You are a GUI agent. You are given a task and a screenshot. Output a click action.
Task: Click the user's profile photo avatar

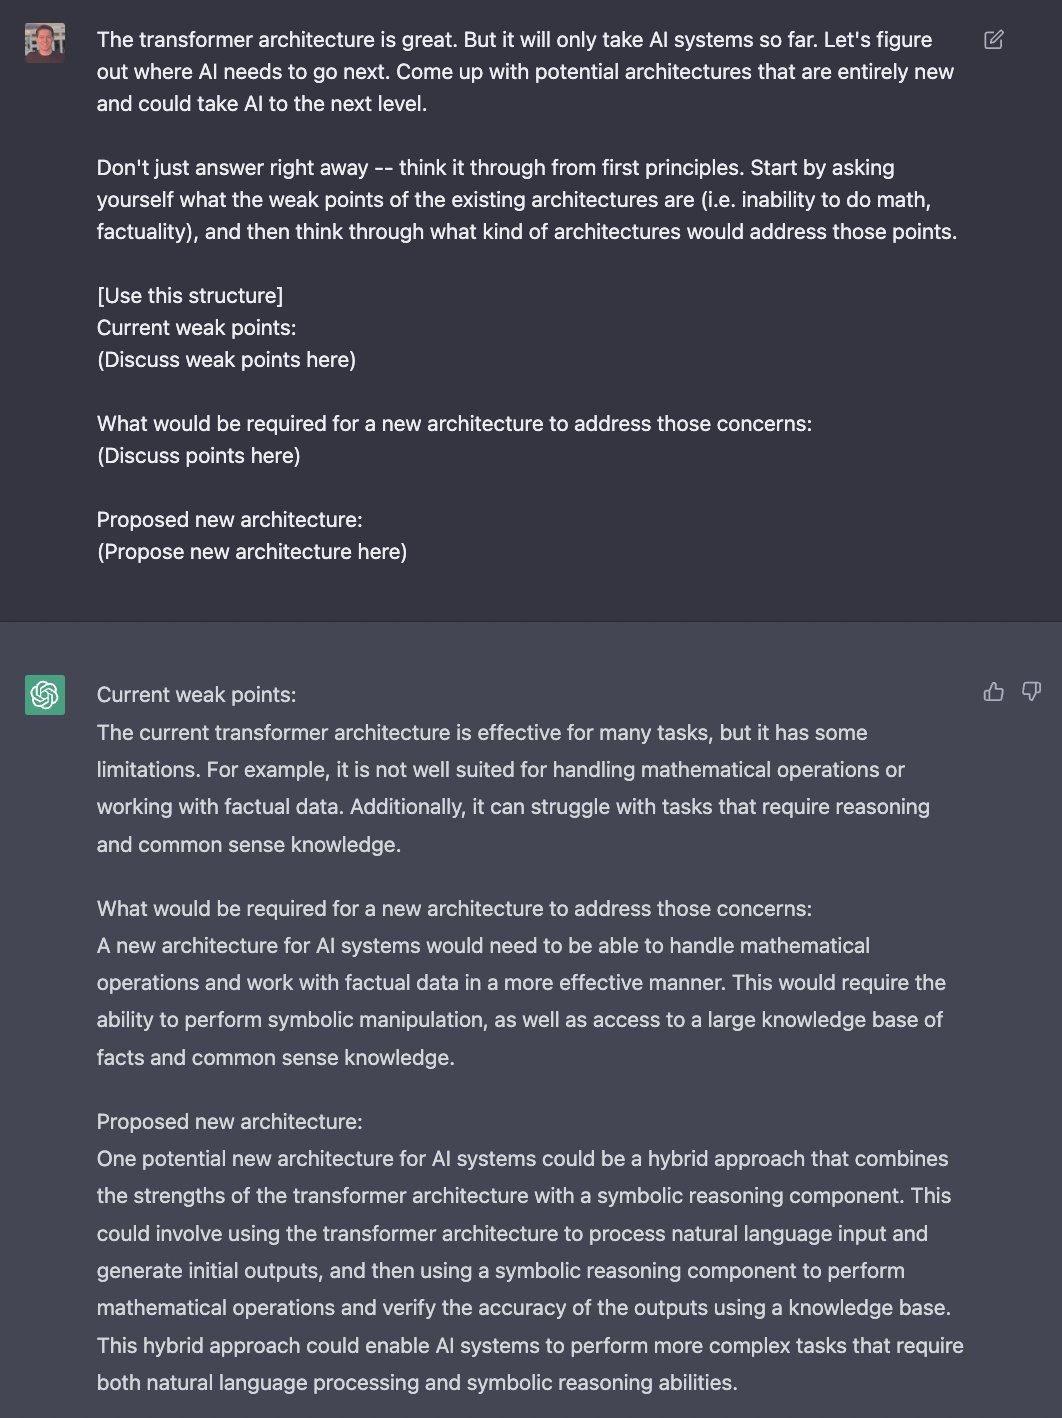(x=45, y=43)
